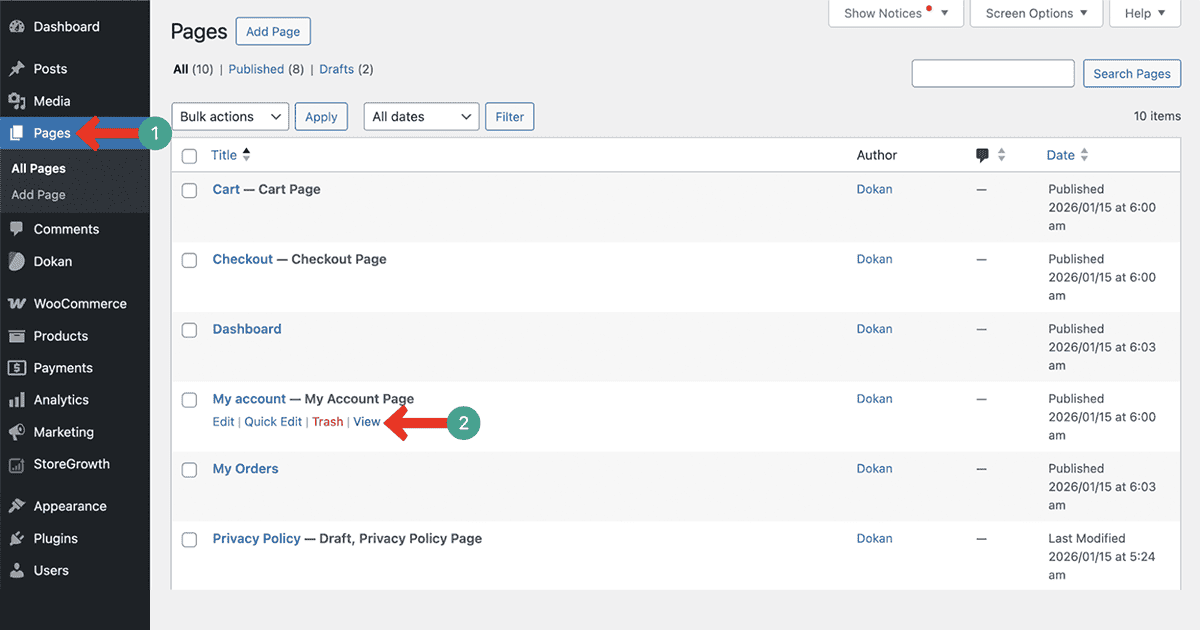Image resolution: width=1200 pixels, height=630 pixels.
Task: Open the Bulk actions dropdown
Action: [230, 116]
